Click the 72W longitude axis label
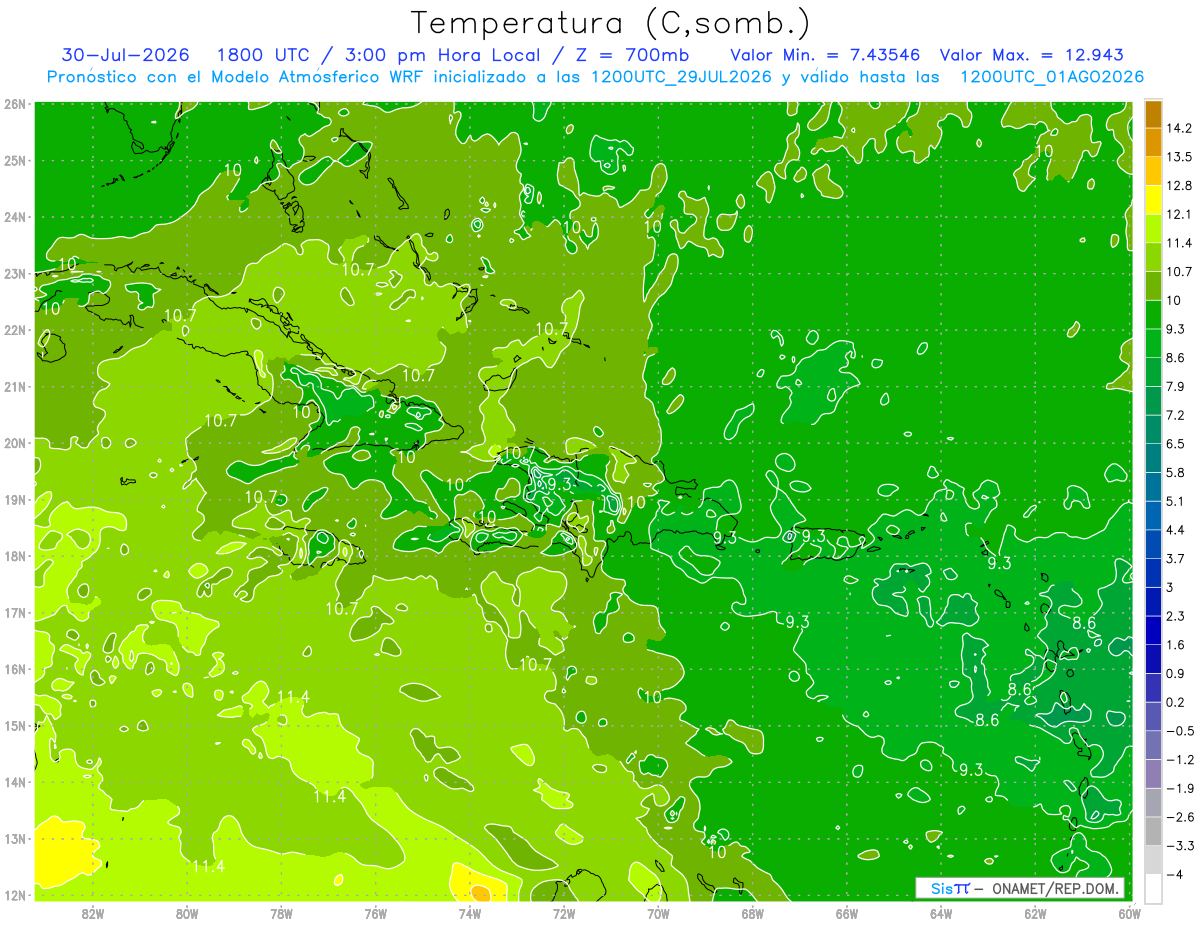1200x927 pixels. tap(564, 914)
